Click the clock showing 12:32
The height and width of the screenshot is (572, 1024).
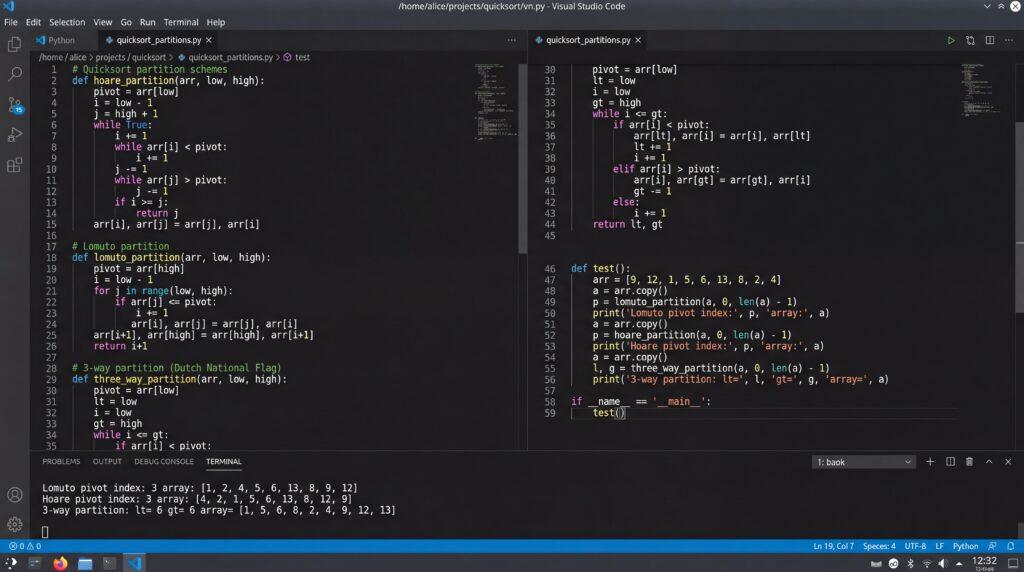[x=984, y=563]
